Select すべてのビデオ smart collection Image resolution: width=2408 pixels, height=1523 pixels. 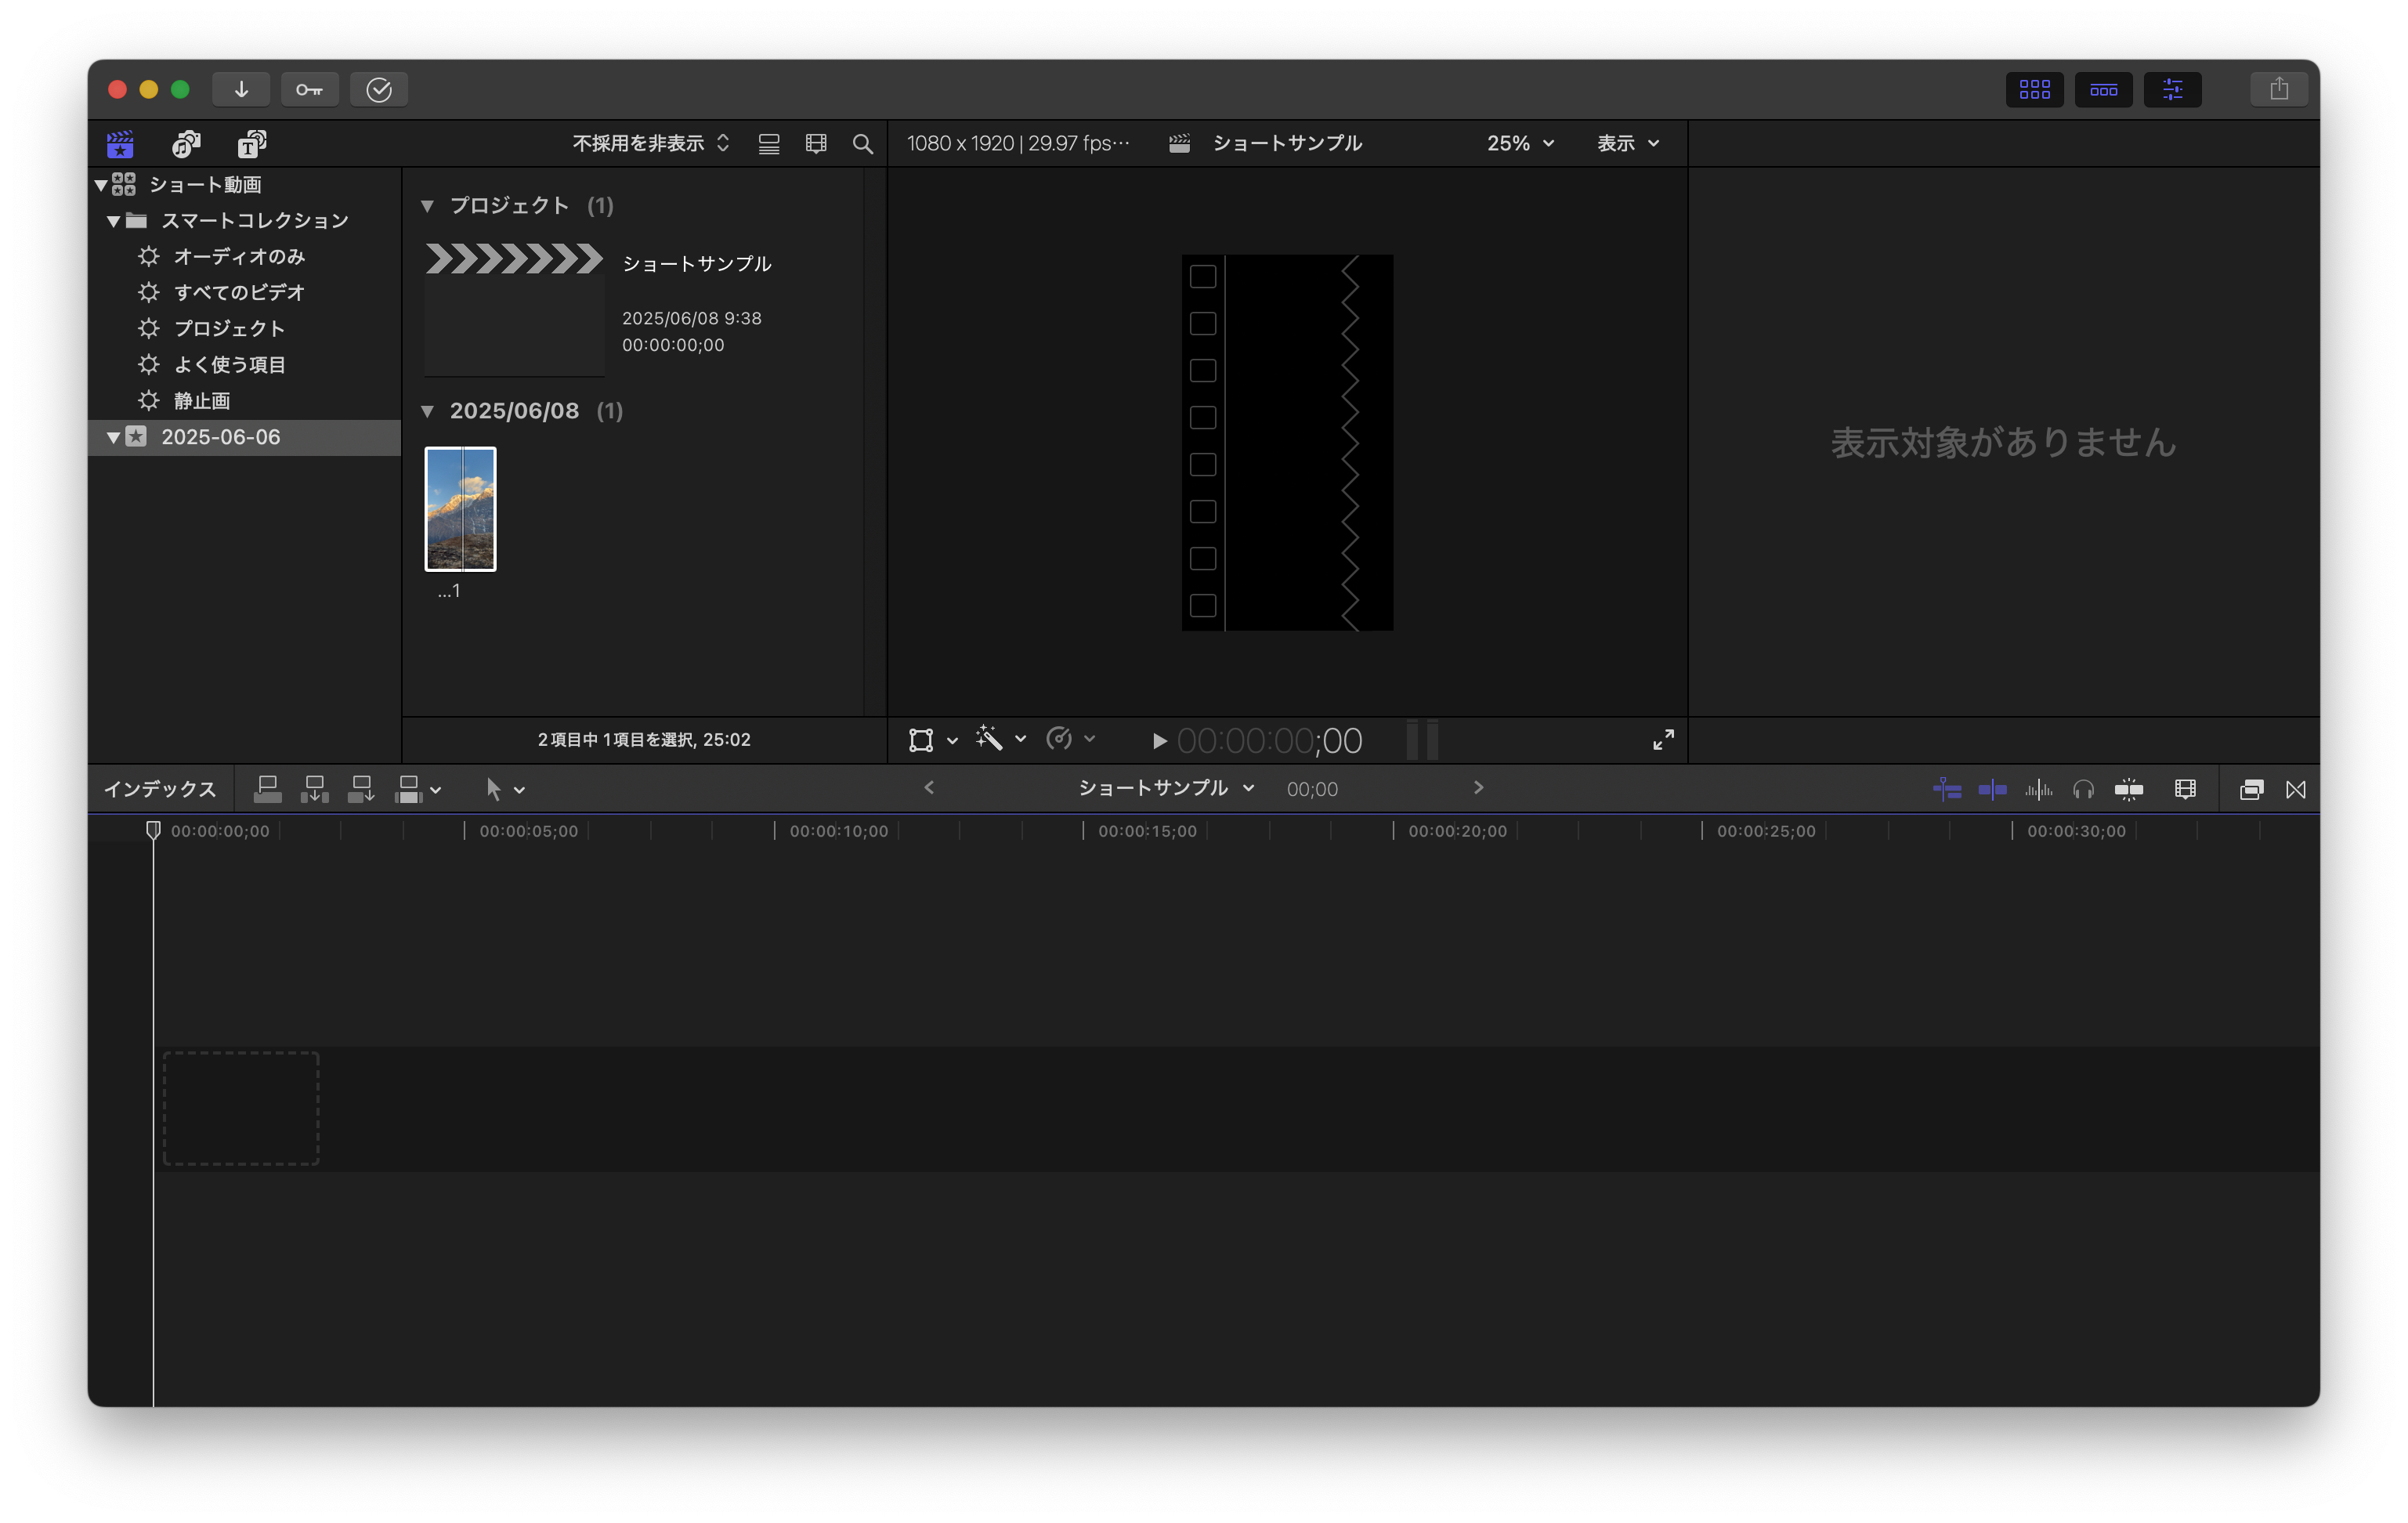(239, 292)
